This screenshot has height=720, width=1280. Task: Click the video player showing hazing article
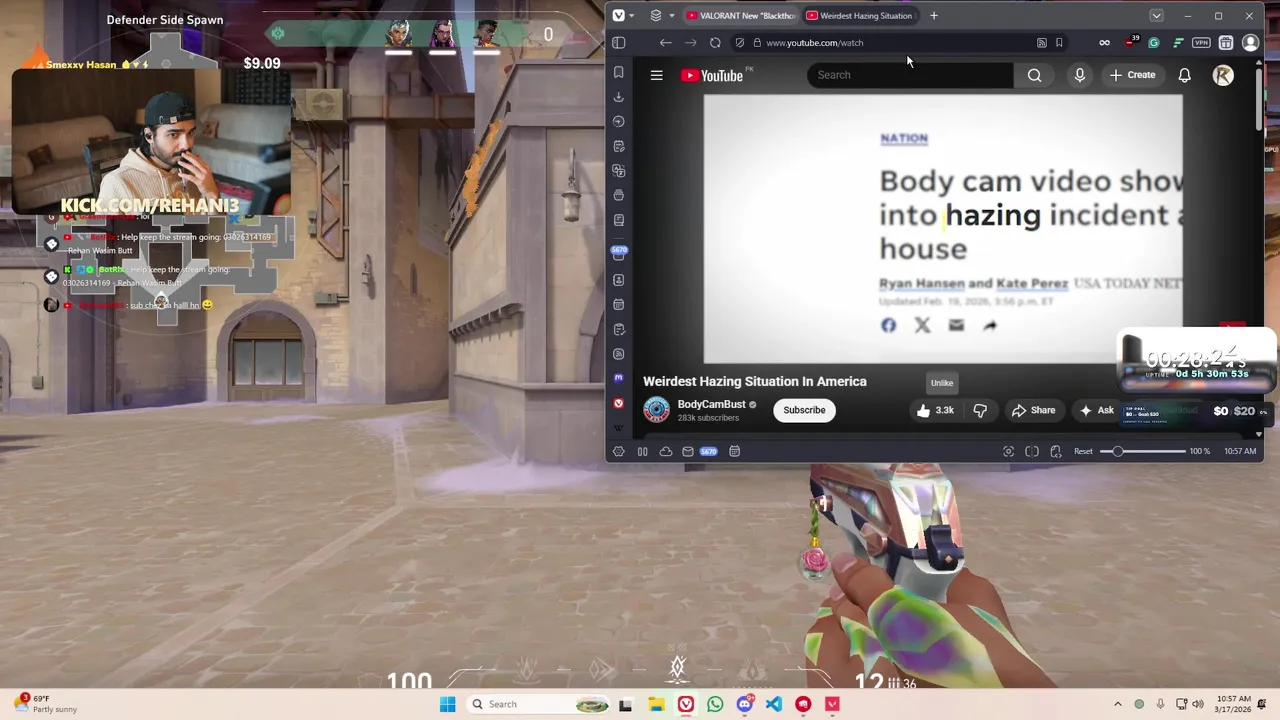pos(942,229)
